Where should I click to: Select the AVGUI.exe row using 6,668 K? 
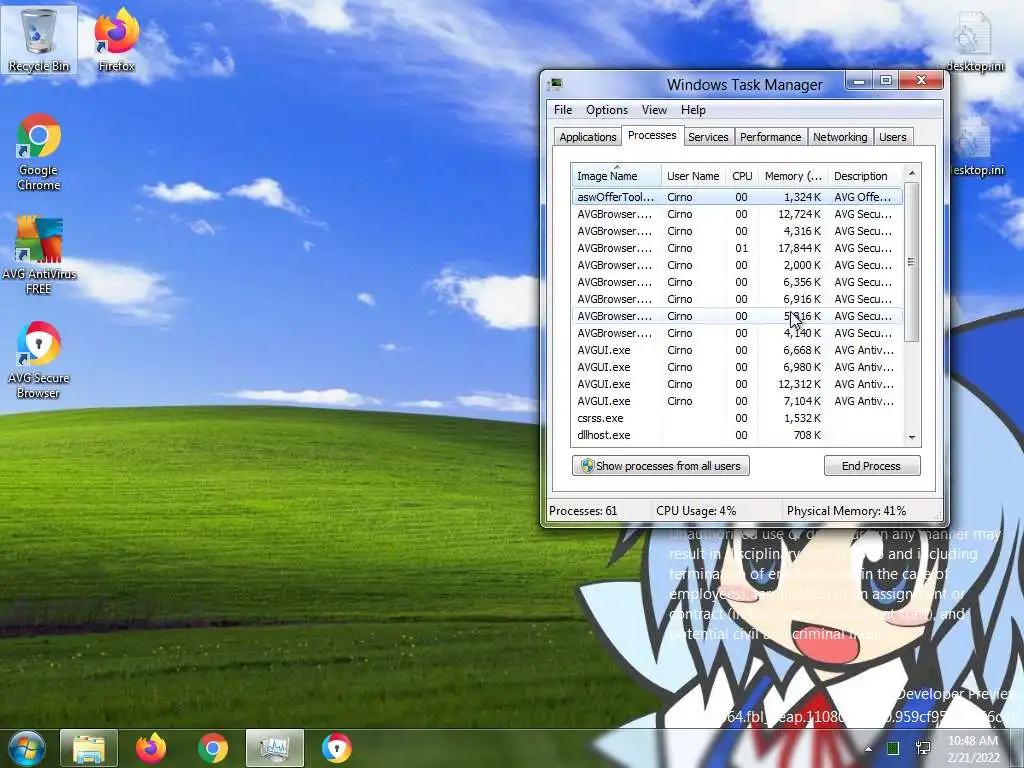(737, 349)
